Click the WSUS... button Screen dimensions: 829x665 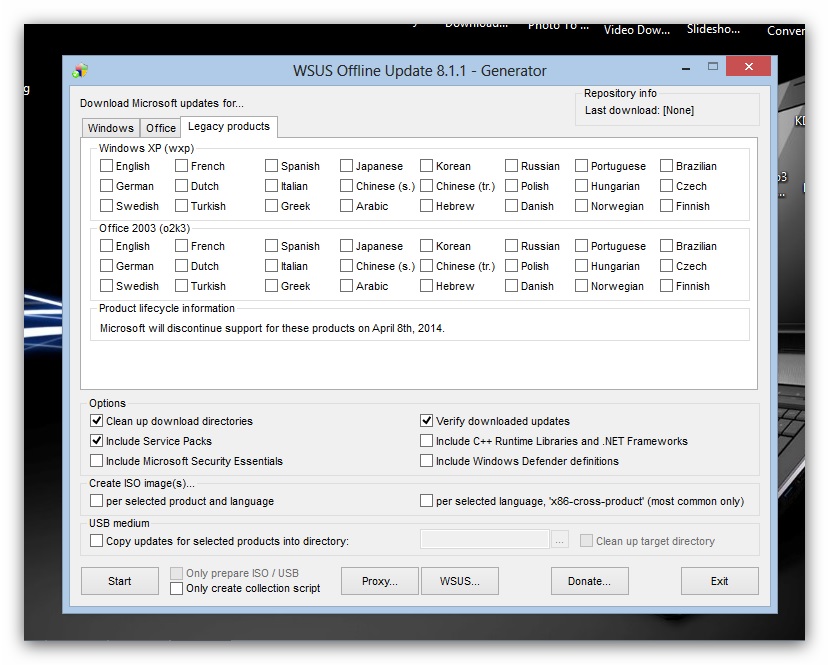click(x=460, y=581)
